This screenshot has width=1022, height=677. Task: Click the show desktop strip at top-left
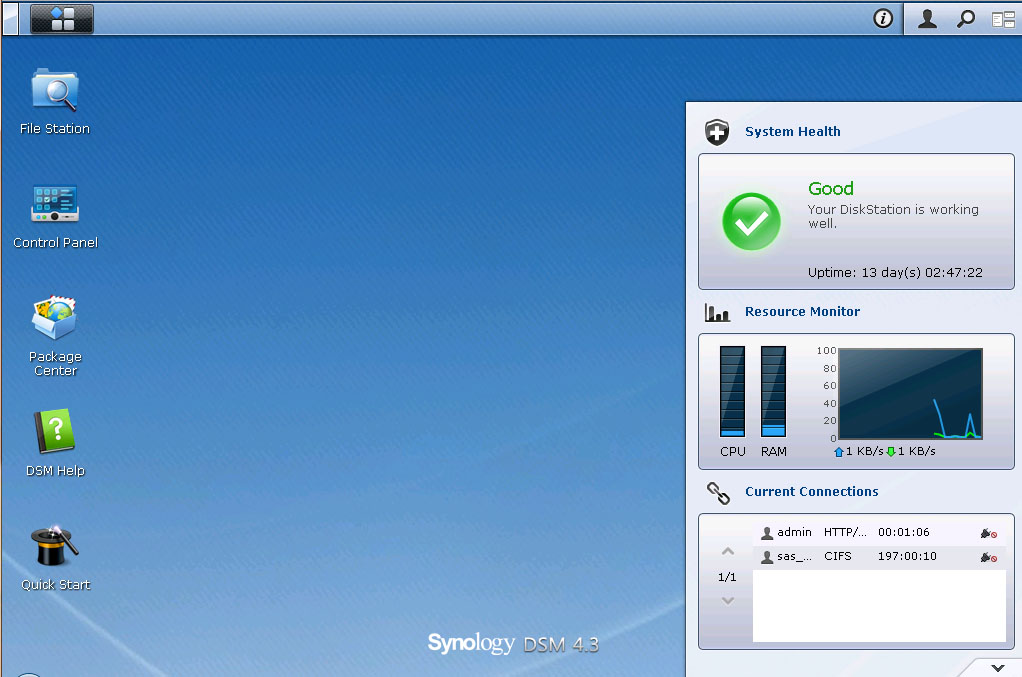coord(10,19)
